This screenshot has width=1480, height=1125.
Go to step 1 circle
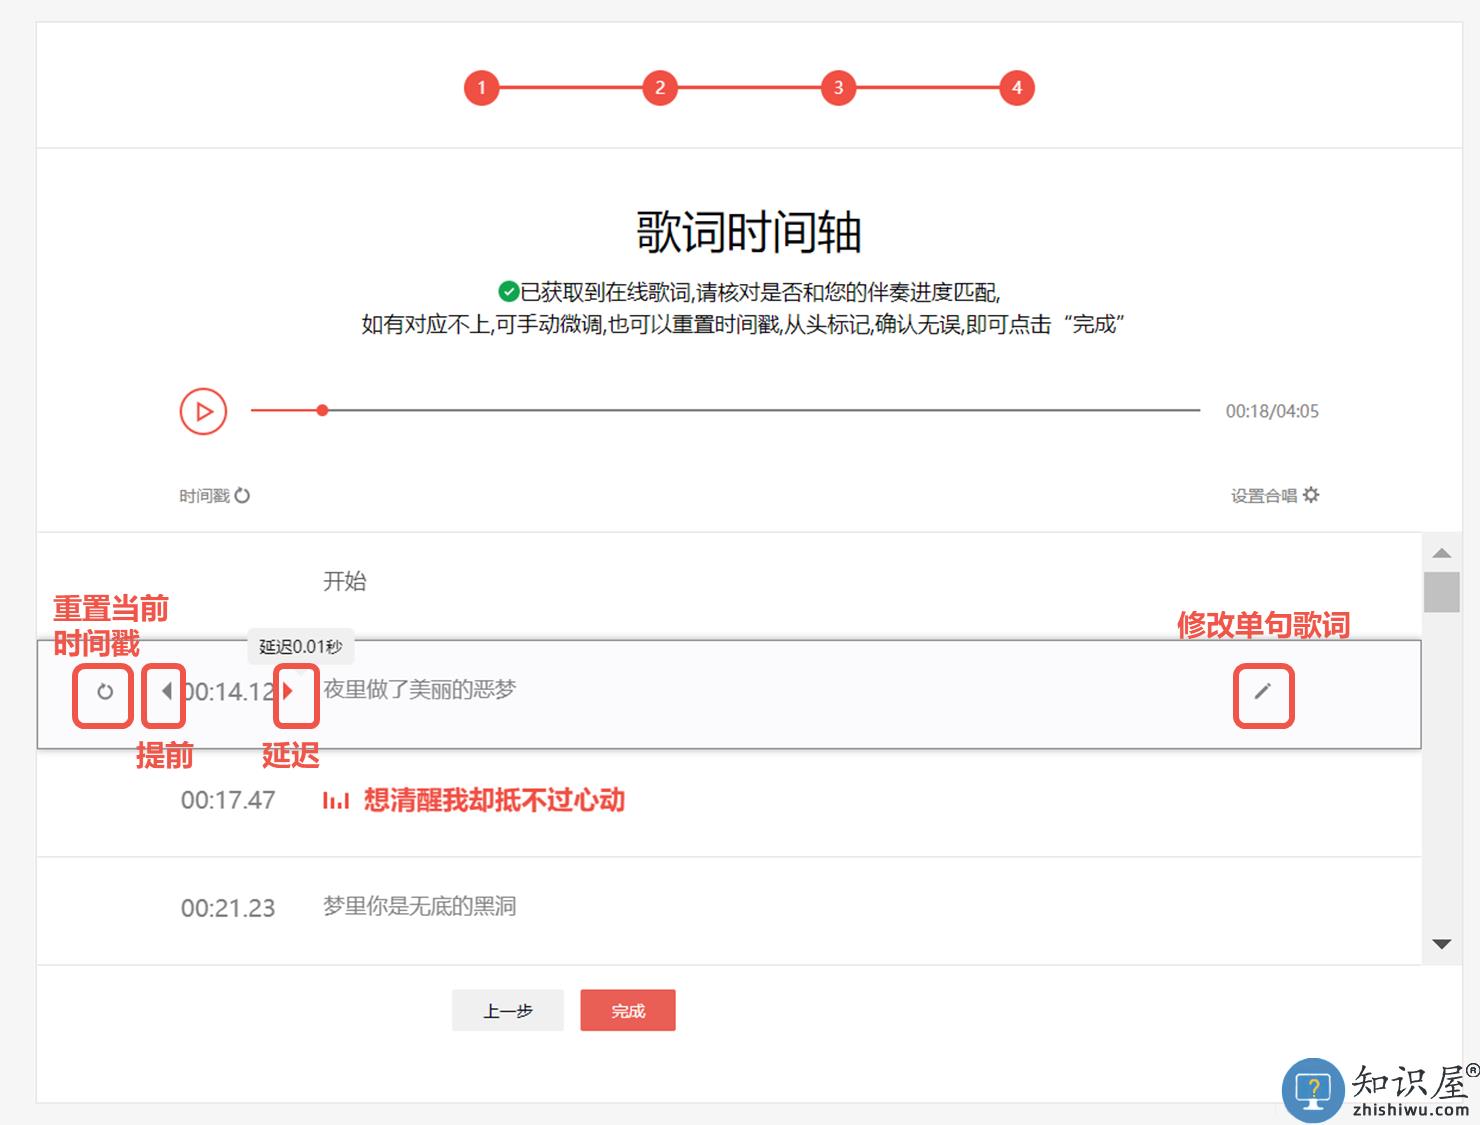481,88
